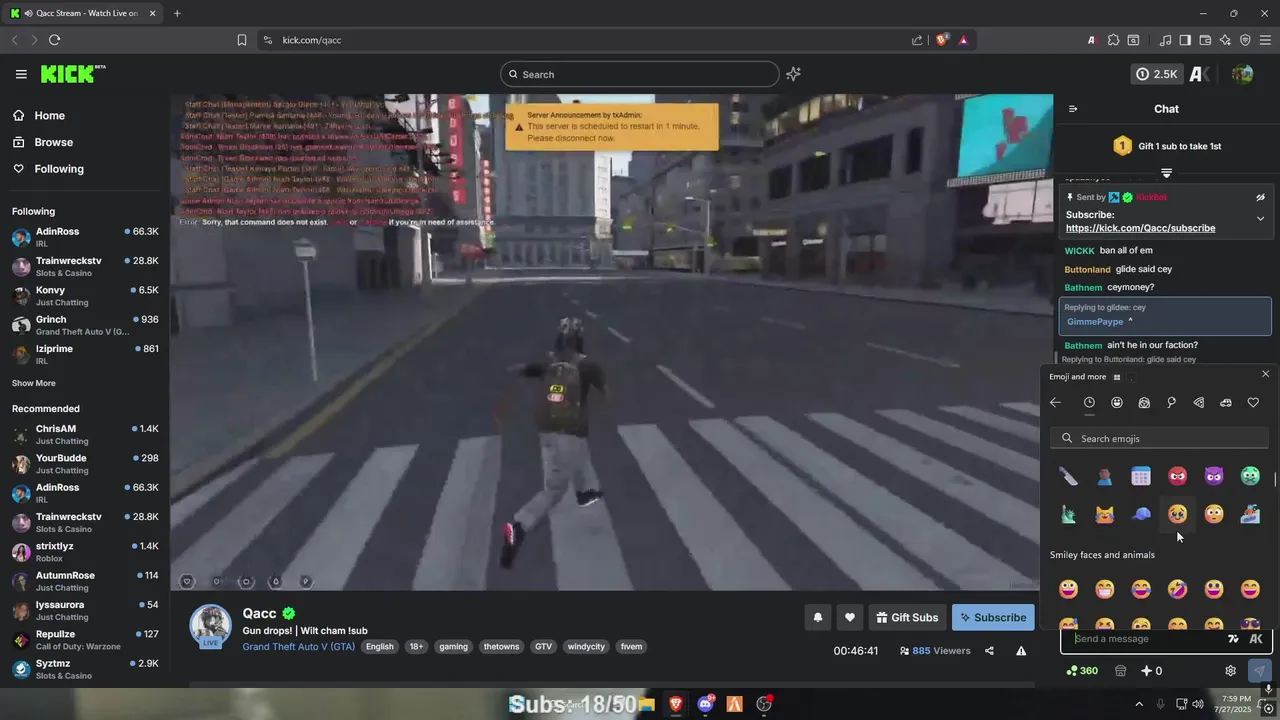
Task: Click the Gift Subs button
Action: point(907,618)
